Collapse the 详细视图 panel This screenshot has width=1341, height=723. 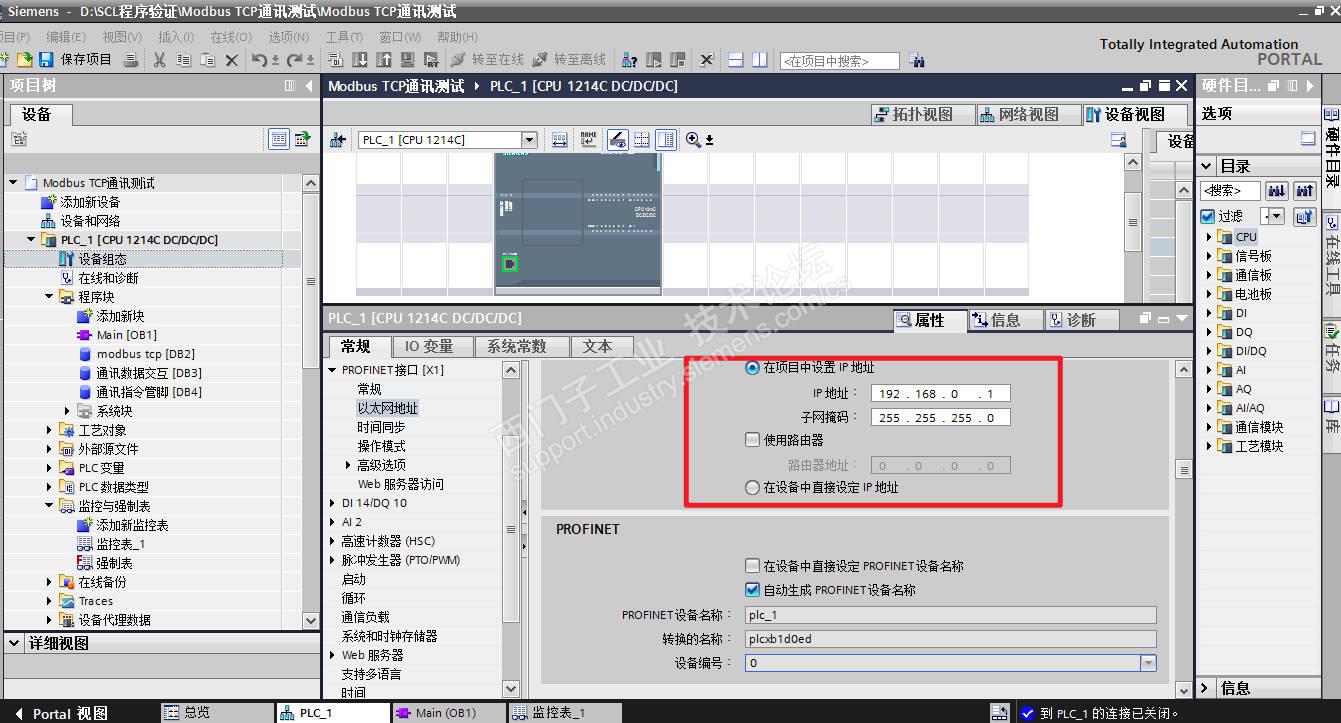[x=15, y=643]
